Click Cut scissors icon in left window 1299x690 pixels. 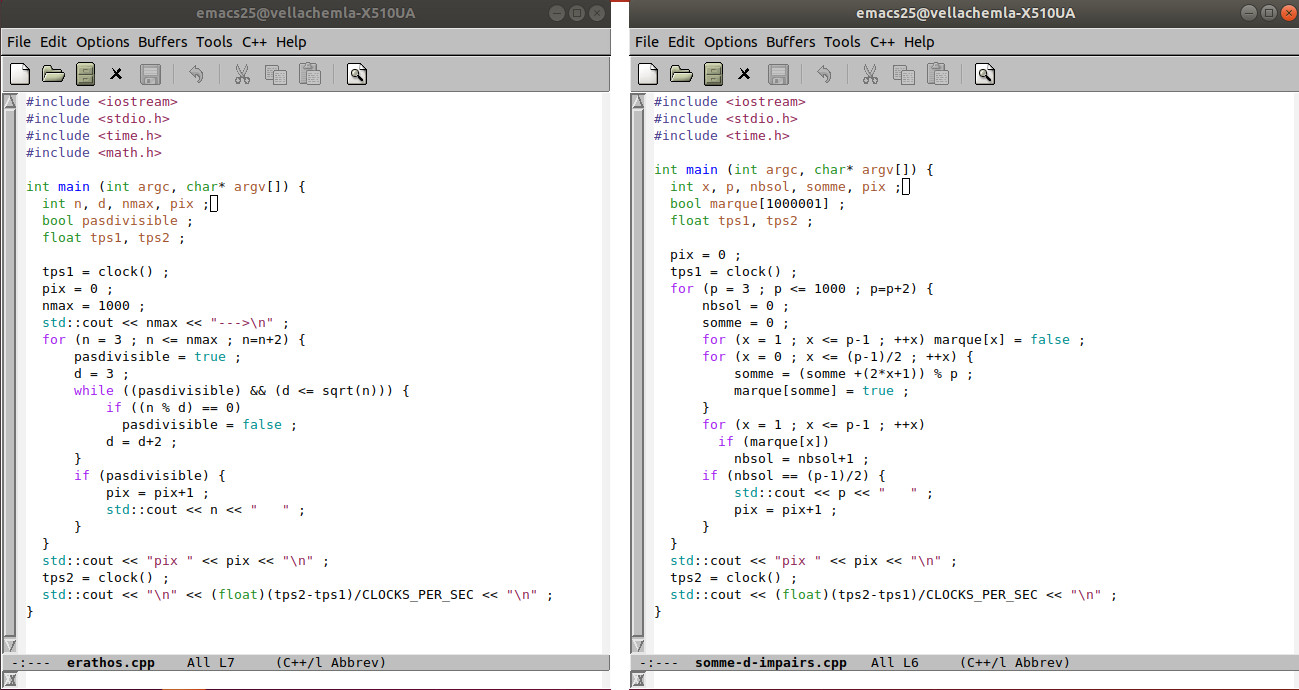coord(242,74)
